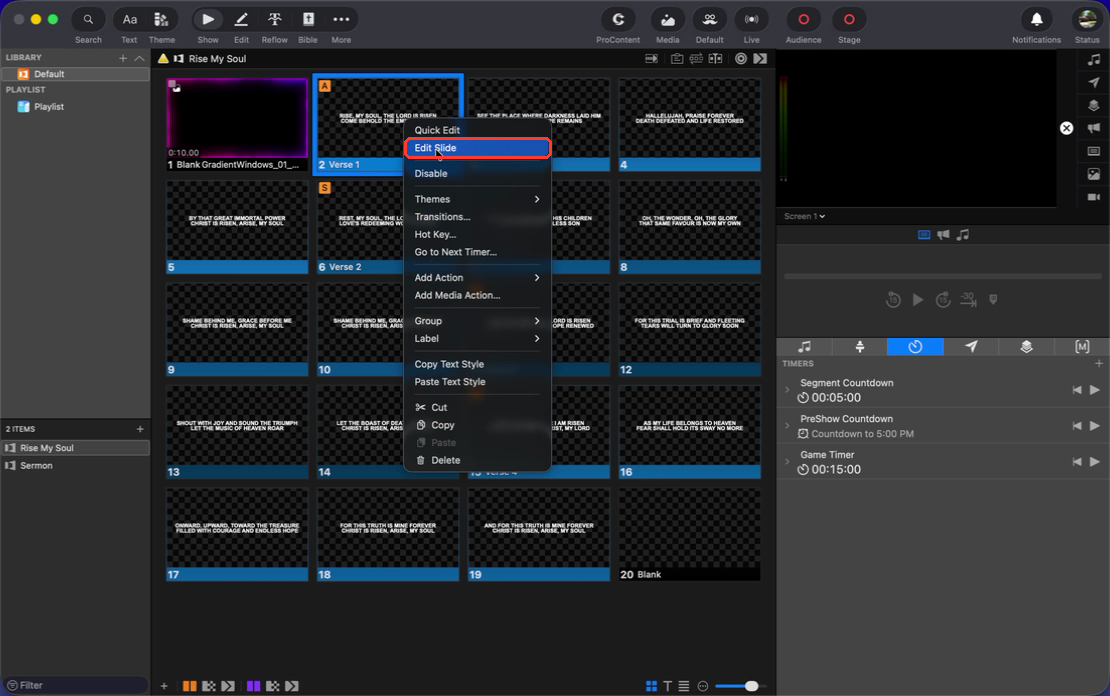Screen dimensions: 1110x696
Task: Choose Edit Slide from context menu
Action: (477, 148)
